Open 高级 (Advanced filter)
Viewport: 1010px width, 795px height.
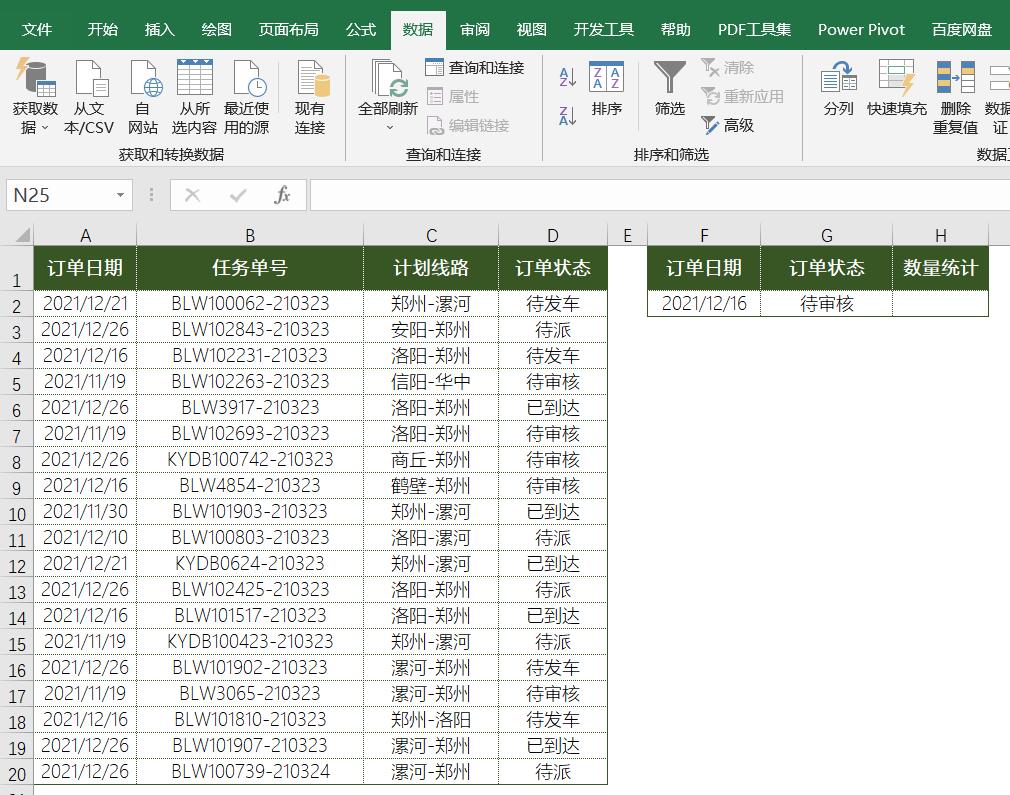(x=727, y=126)
